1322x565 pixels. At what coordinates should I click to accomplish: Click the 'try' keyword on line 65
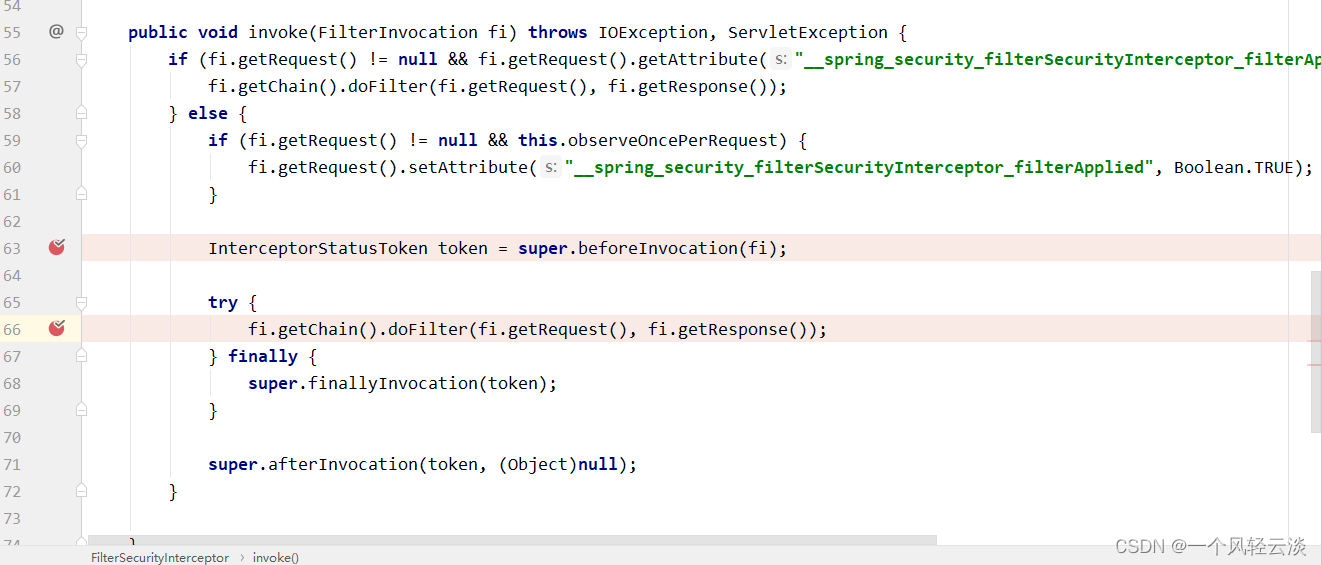click(223, 303)
